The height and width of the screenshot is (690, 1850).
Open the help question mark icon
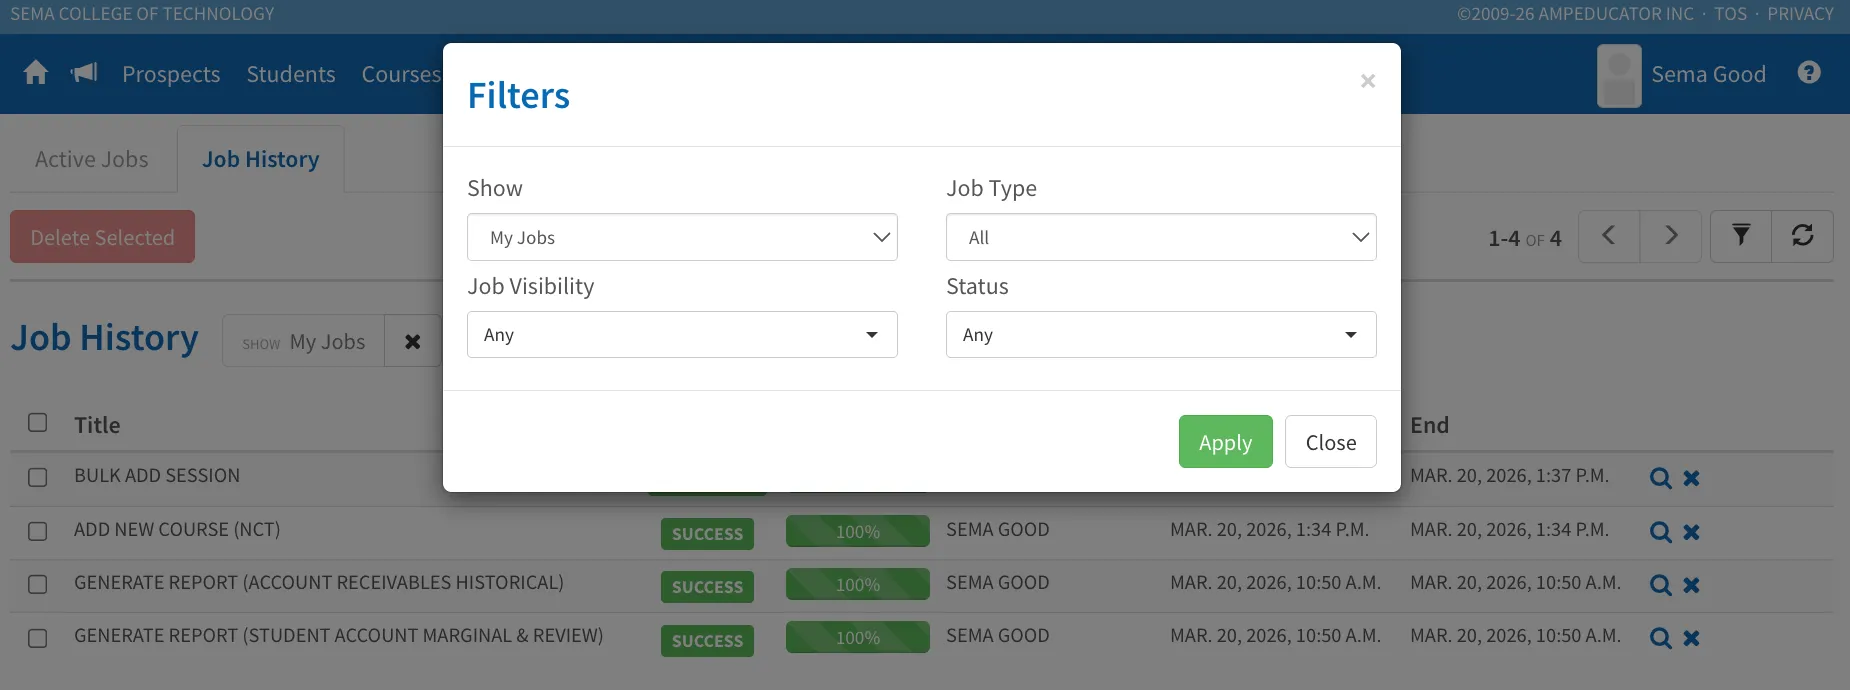coord(1809,72)
